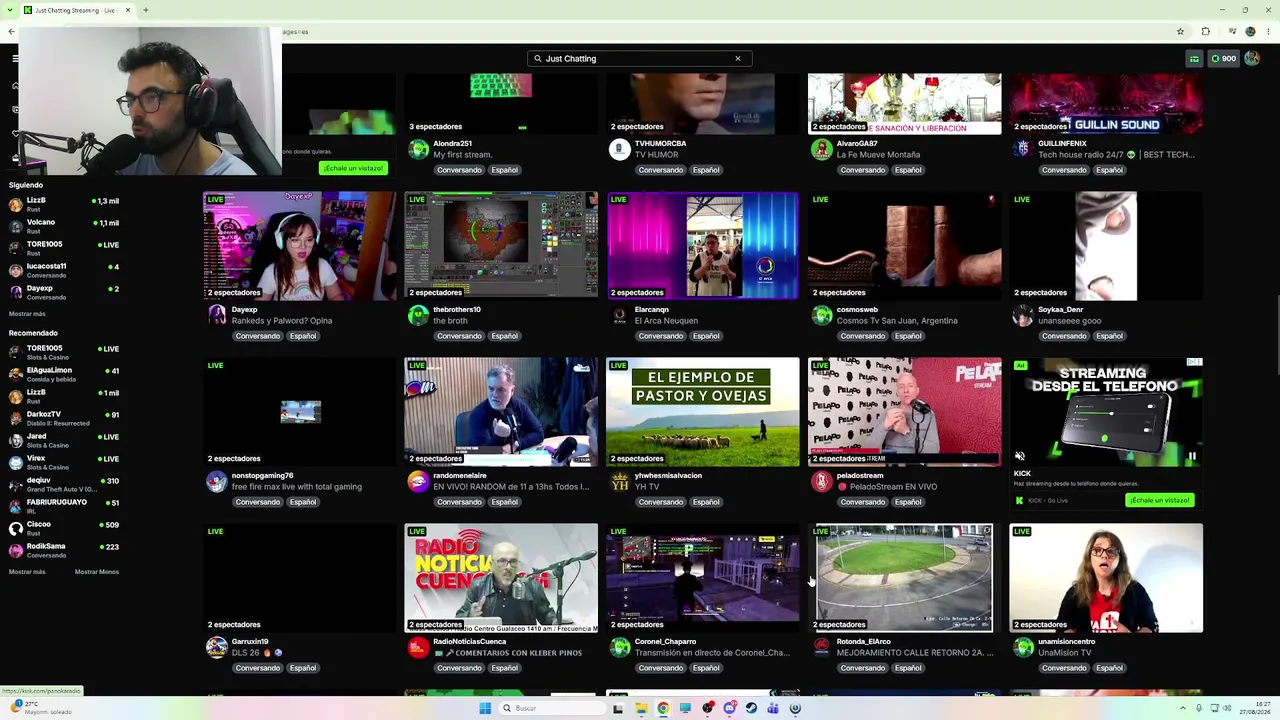Open the Chrome three-dot menu
This screenshot has width=1280, height=720.
pos(1269,31)
